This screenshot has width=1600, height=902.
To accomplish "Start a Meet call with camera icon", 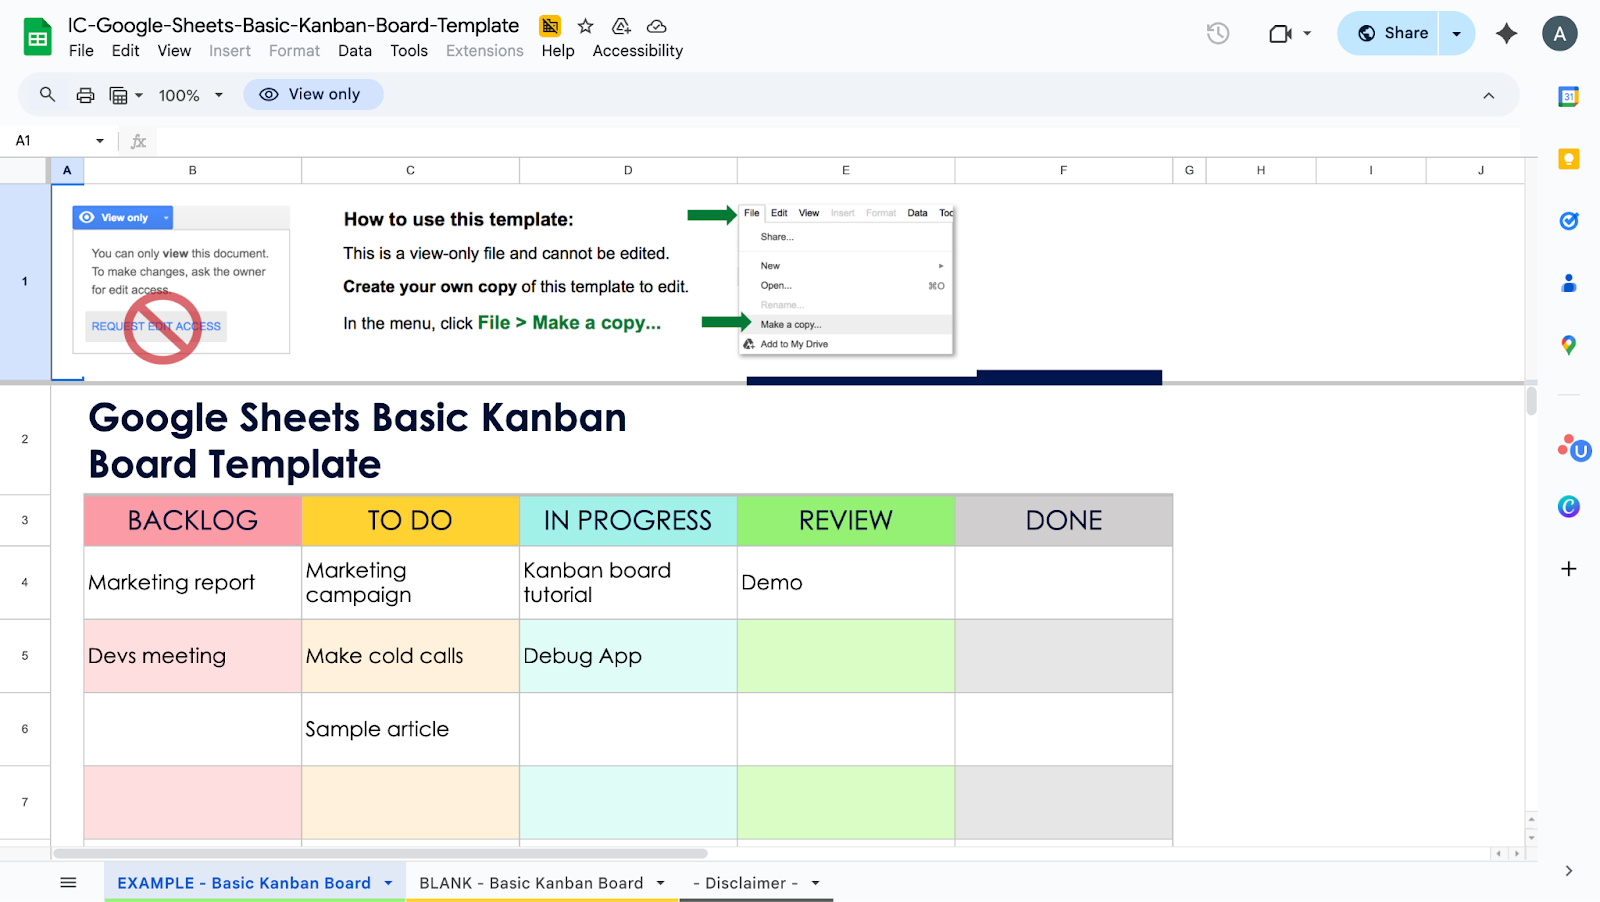I will [x=1280, y=34].
